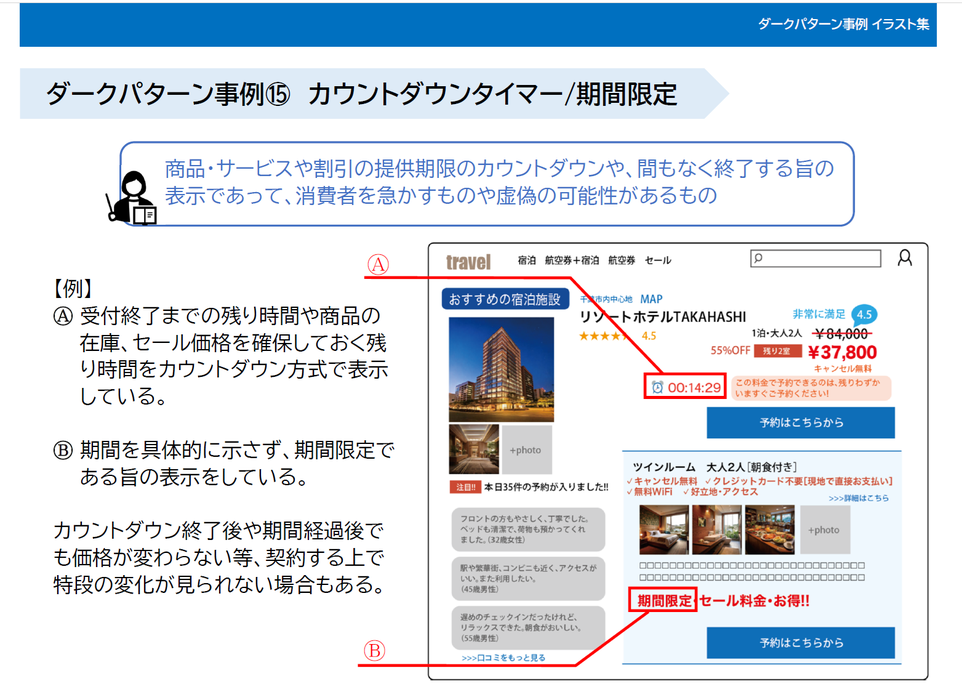This screenshot has height=689, width=962.
Task: Click the hotel lobby thumbnail
Action: point(474,449)
